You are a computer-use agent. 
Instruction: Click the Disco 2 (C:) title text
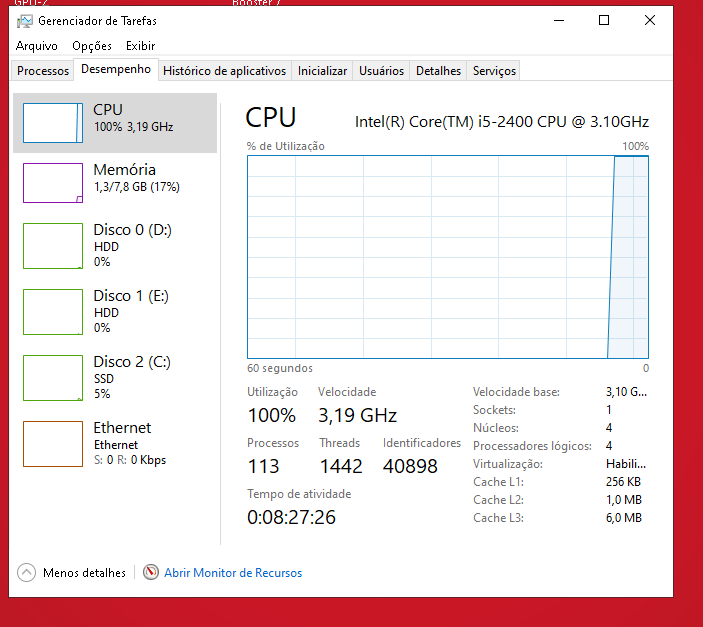[132, 362]
